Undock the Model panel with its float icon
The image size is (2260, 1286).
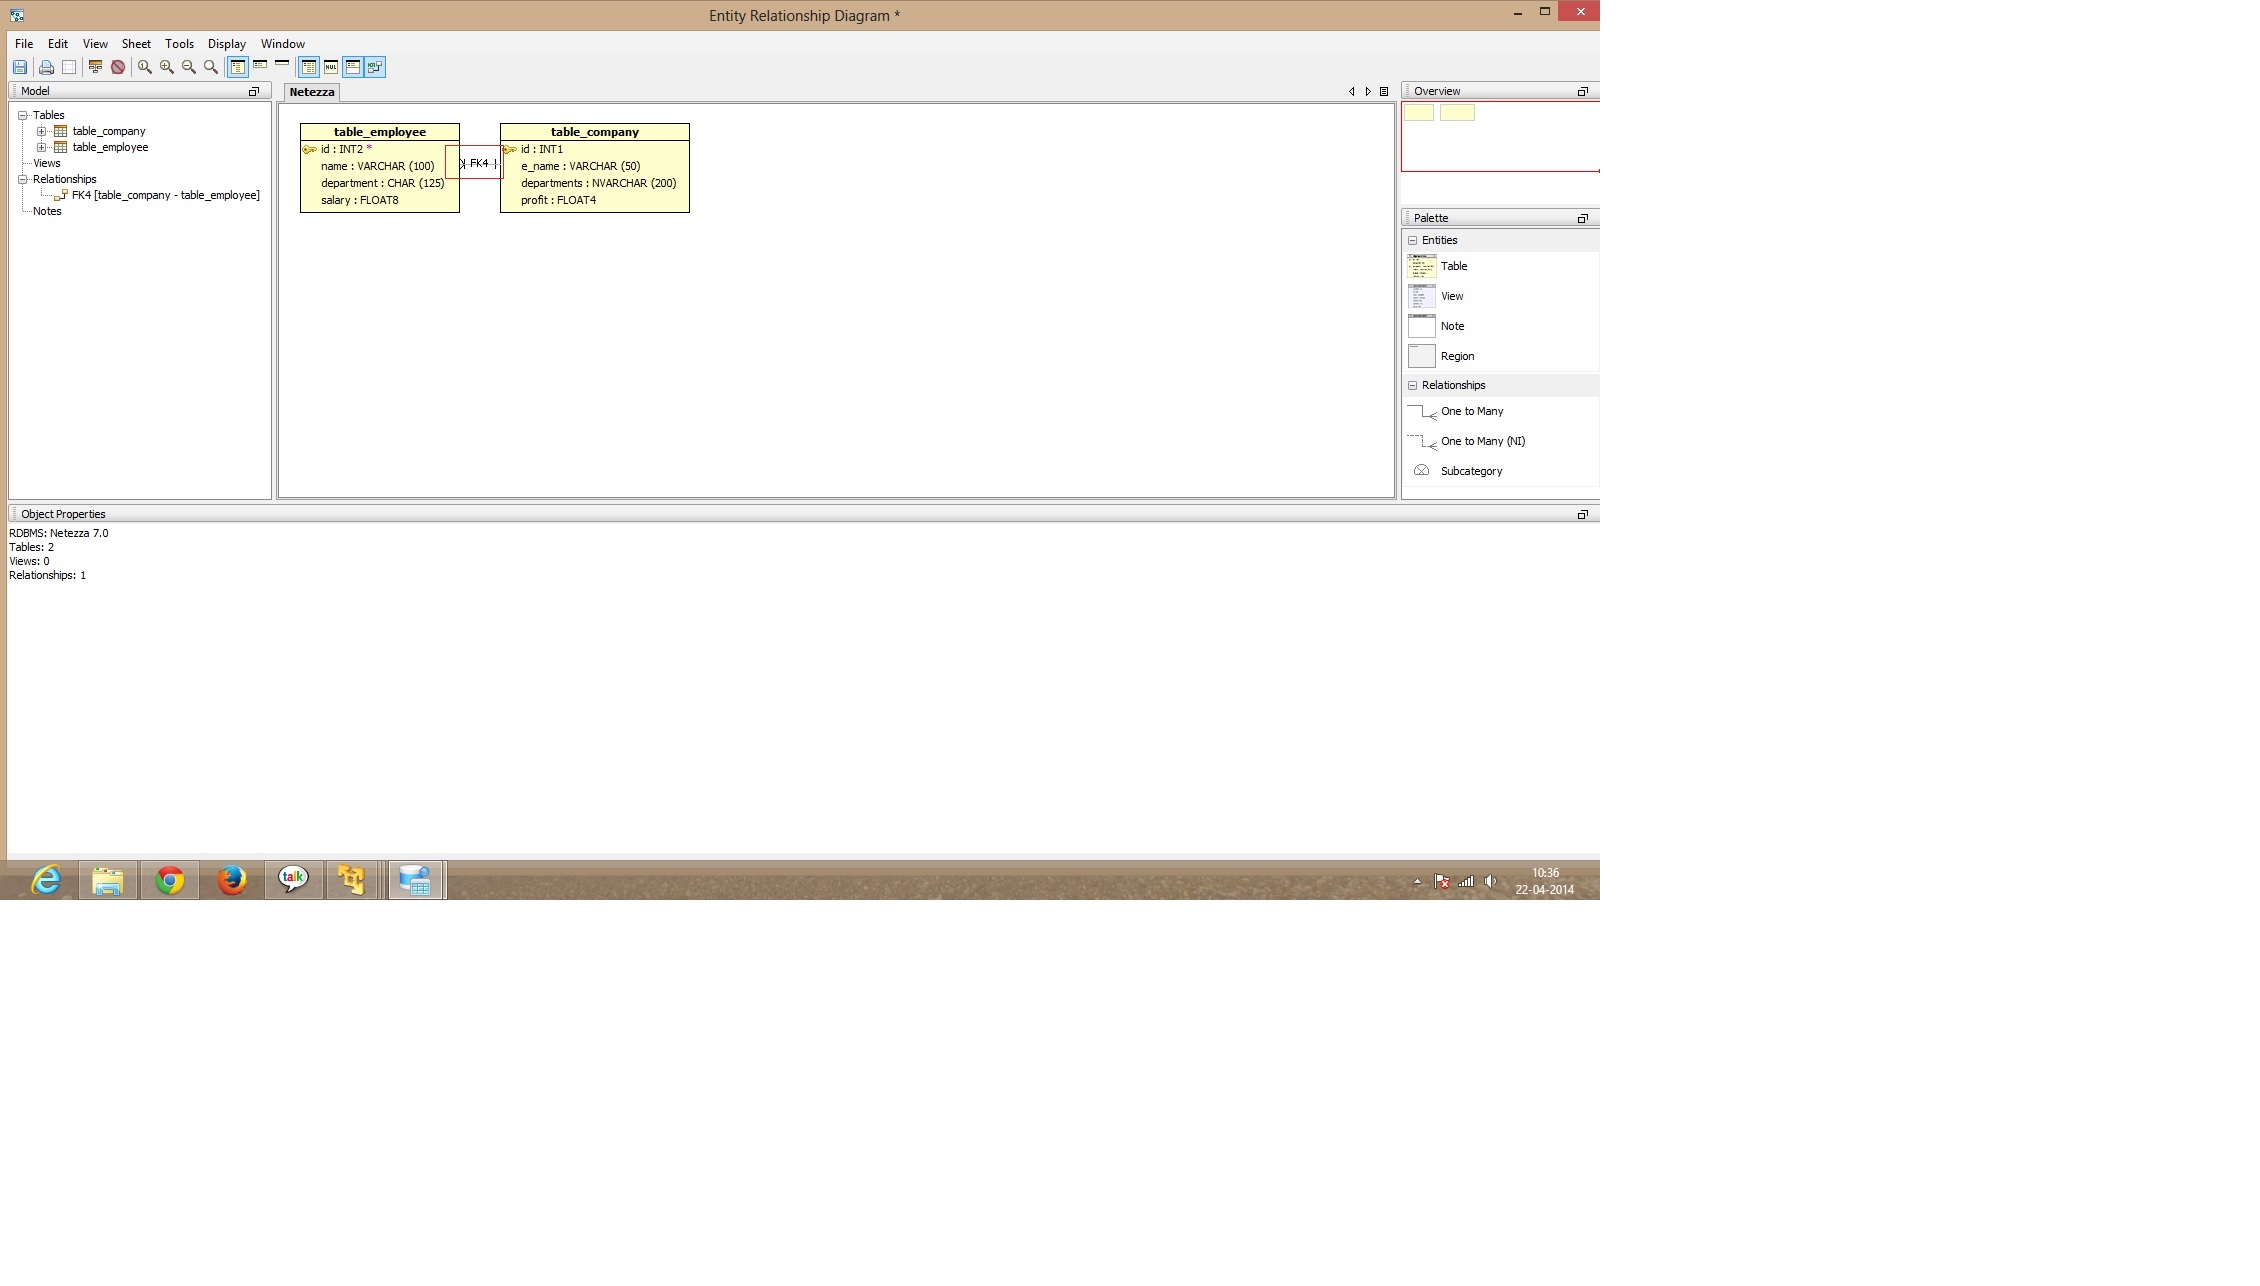pos(254,91)
